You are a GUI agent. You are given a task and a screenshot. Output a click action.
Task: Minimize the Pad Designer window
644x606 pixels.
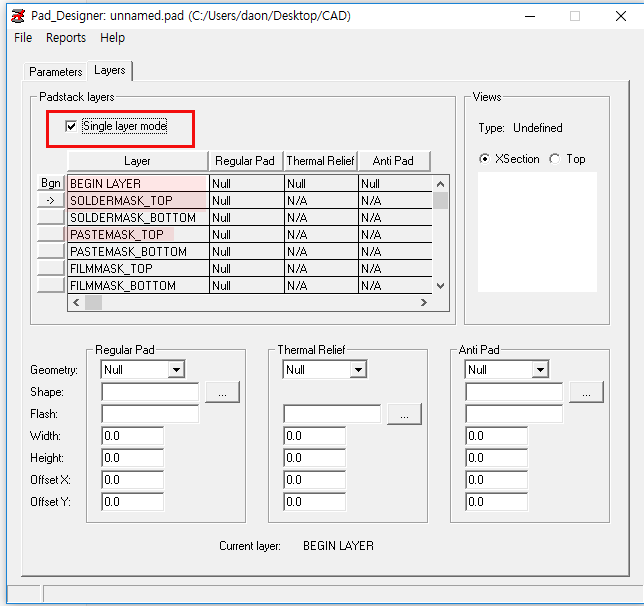(x=530, y=16)
